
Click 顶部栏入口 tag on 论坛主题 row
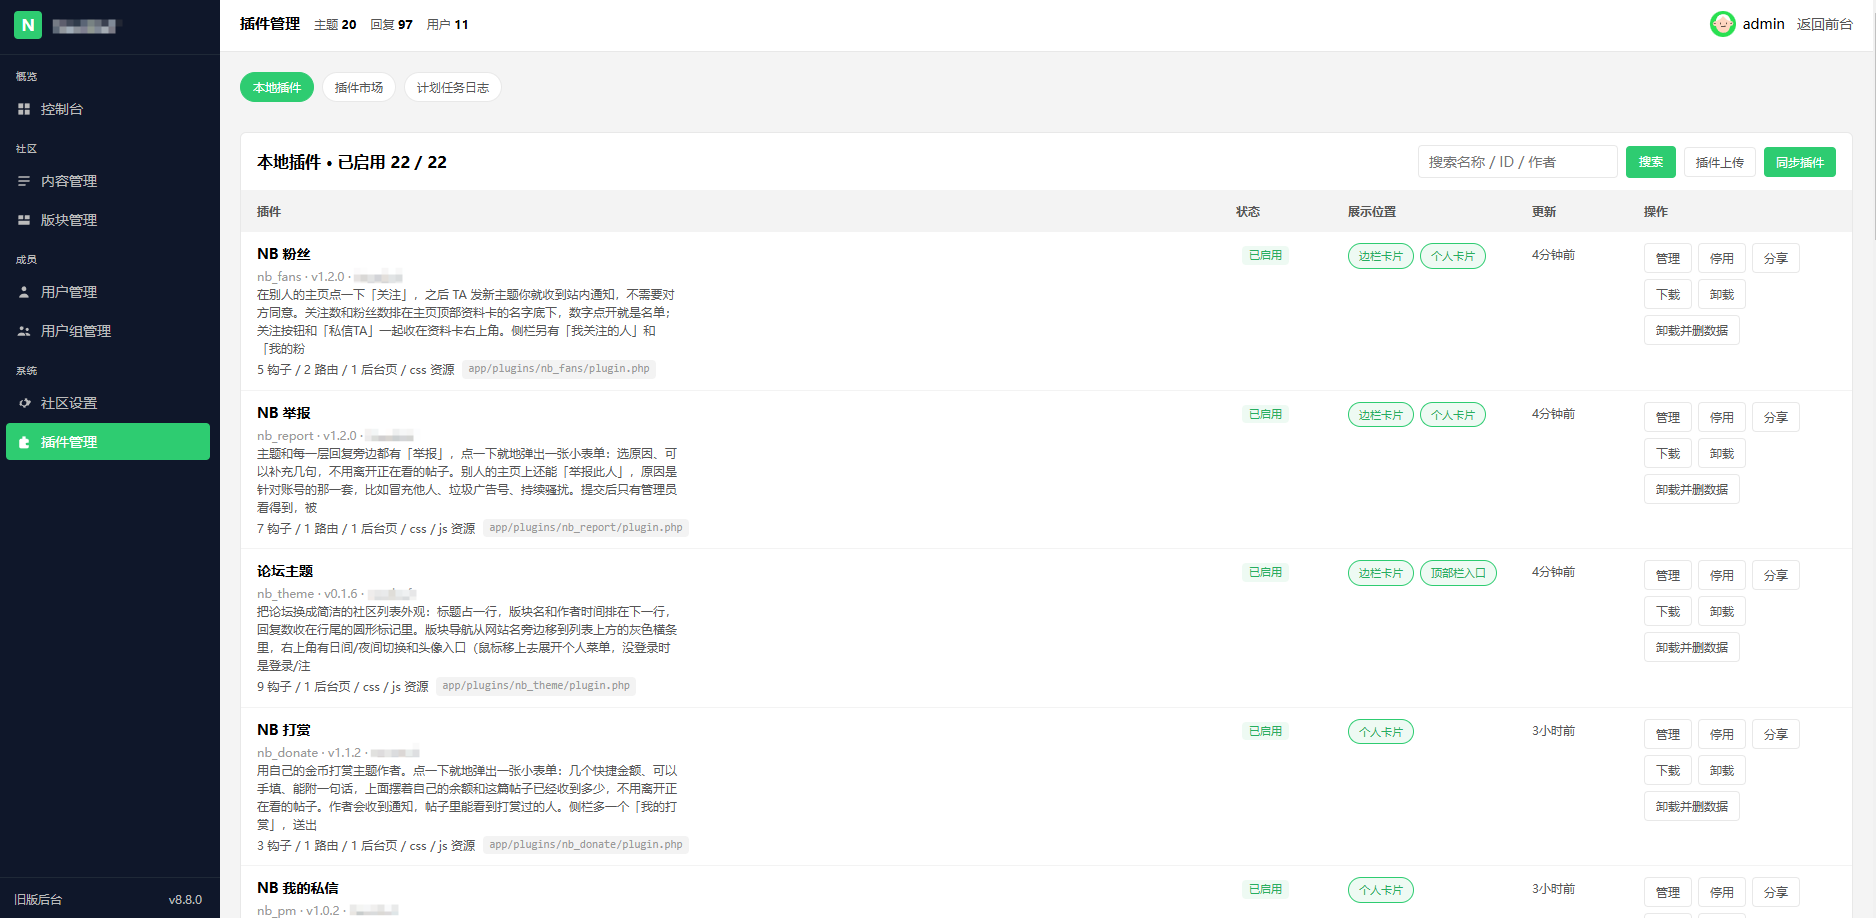(x=1458, y=573)
